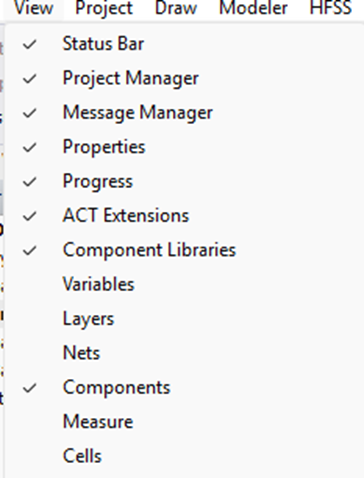Show the Nets panel

click(x=184, y=353)
